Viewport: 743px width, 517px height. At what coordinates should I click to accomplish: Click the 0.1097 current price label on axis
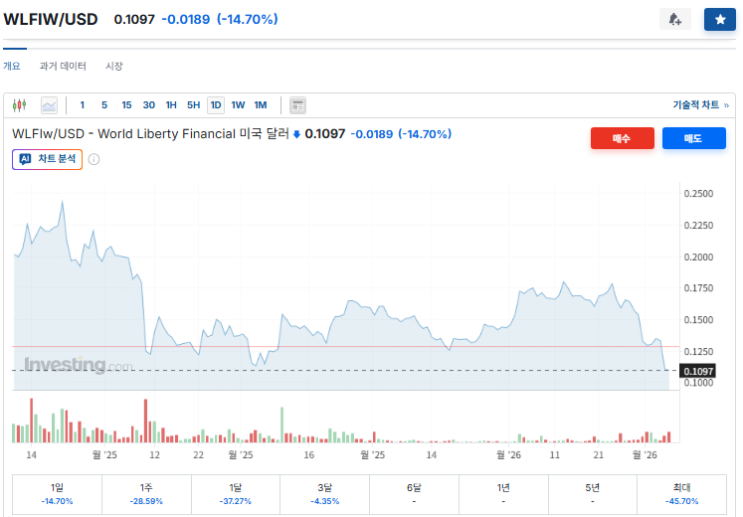(x=698, y=371)
